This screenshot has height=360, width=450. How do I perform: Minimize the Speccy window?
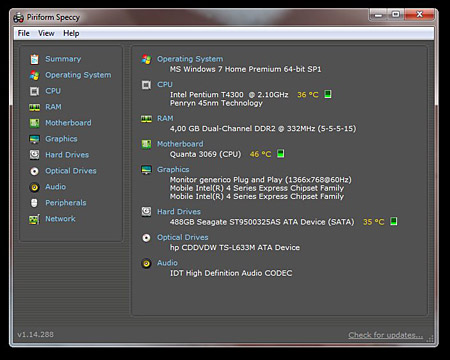378,15
